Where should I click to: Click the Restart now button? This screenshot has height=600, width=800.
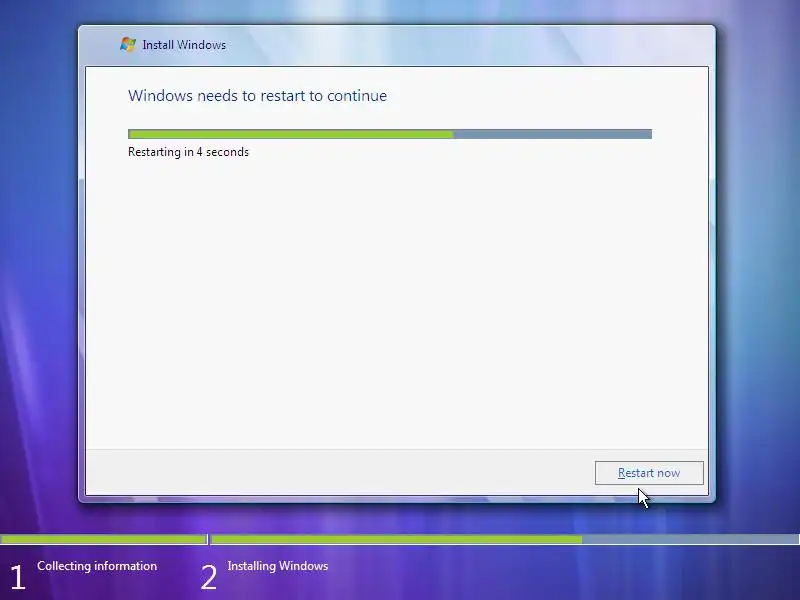click(x=649, y=473)
